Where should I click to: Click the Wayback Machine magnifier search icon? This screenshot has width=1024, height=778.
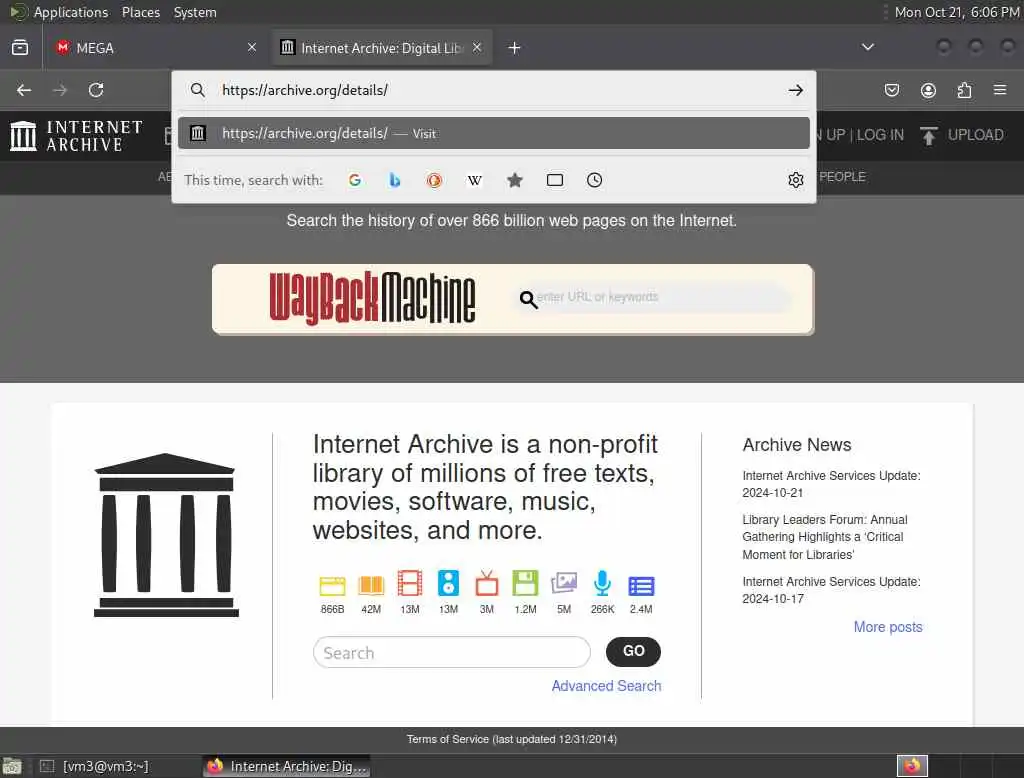[528, 300]
